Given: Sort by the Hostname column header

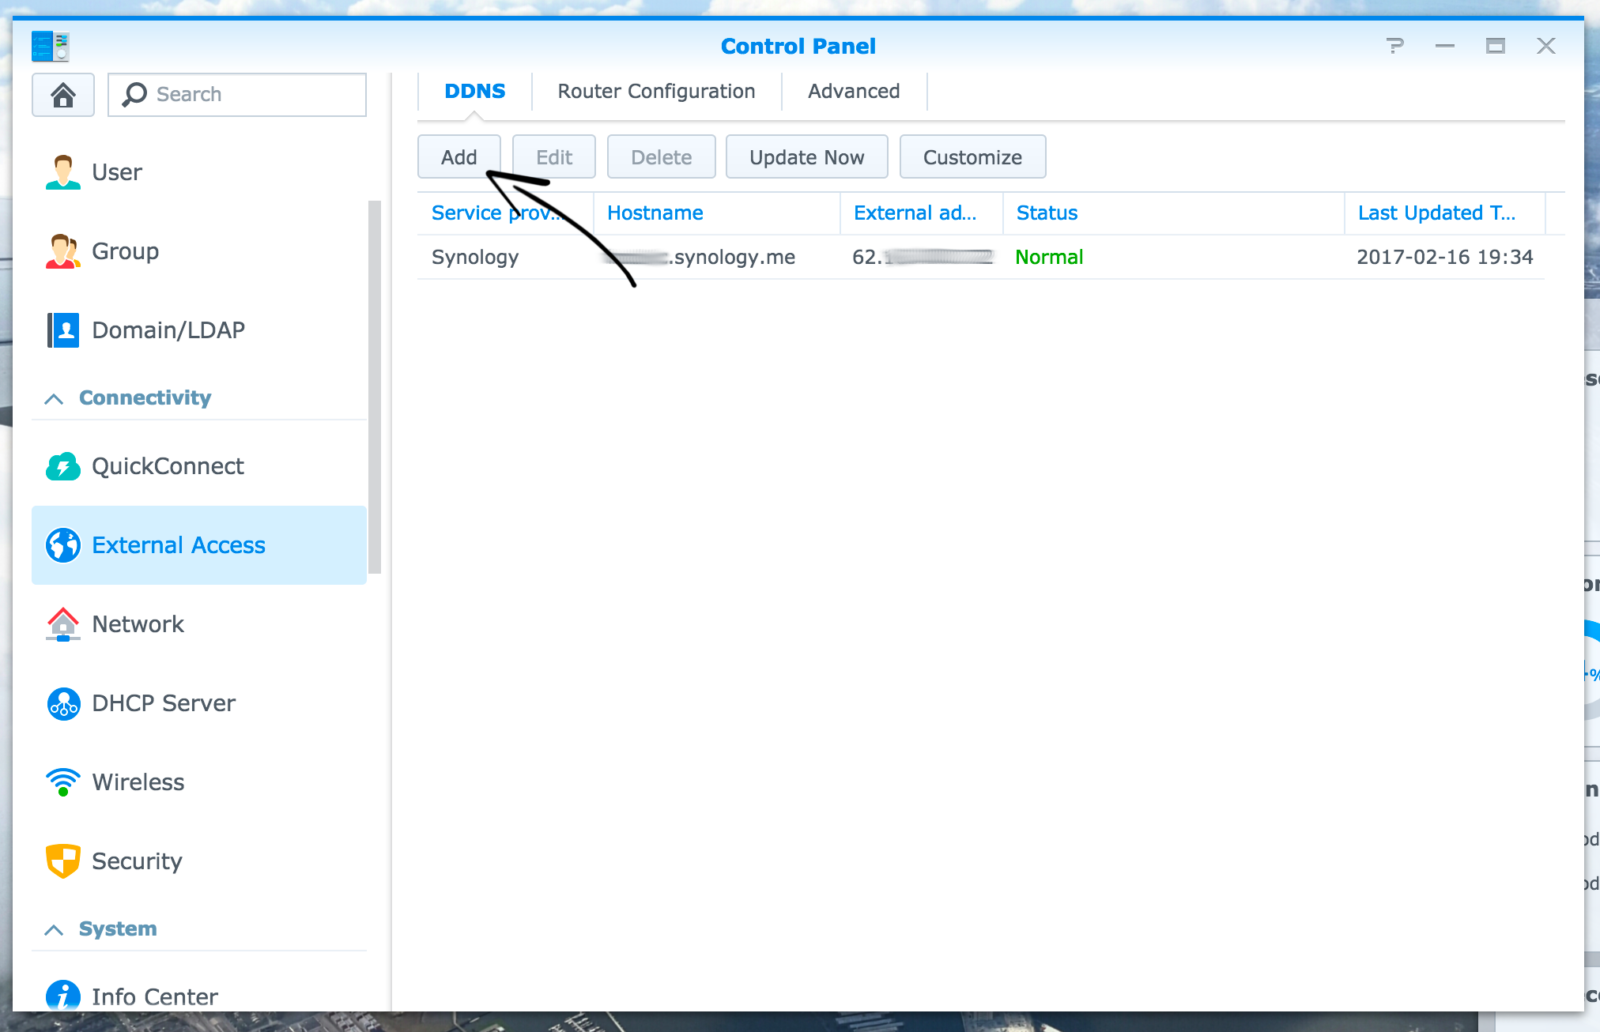Looking at the screenshot, I should coord(717,213).
